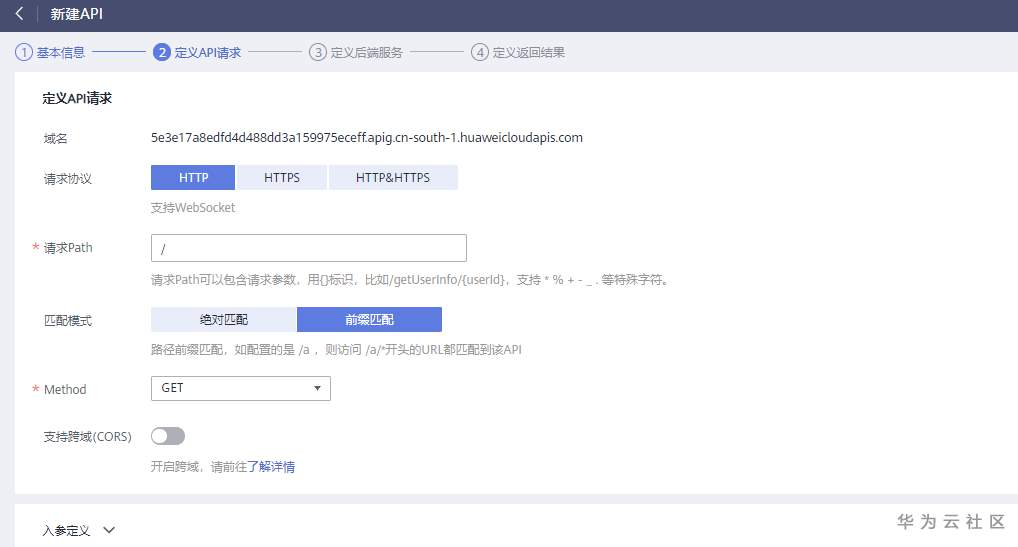The width and height of the screenshot is (1018, 547).
Task: Open the 了解详情 link
Action: click(x=271, y=467)
